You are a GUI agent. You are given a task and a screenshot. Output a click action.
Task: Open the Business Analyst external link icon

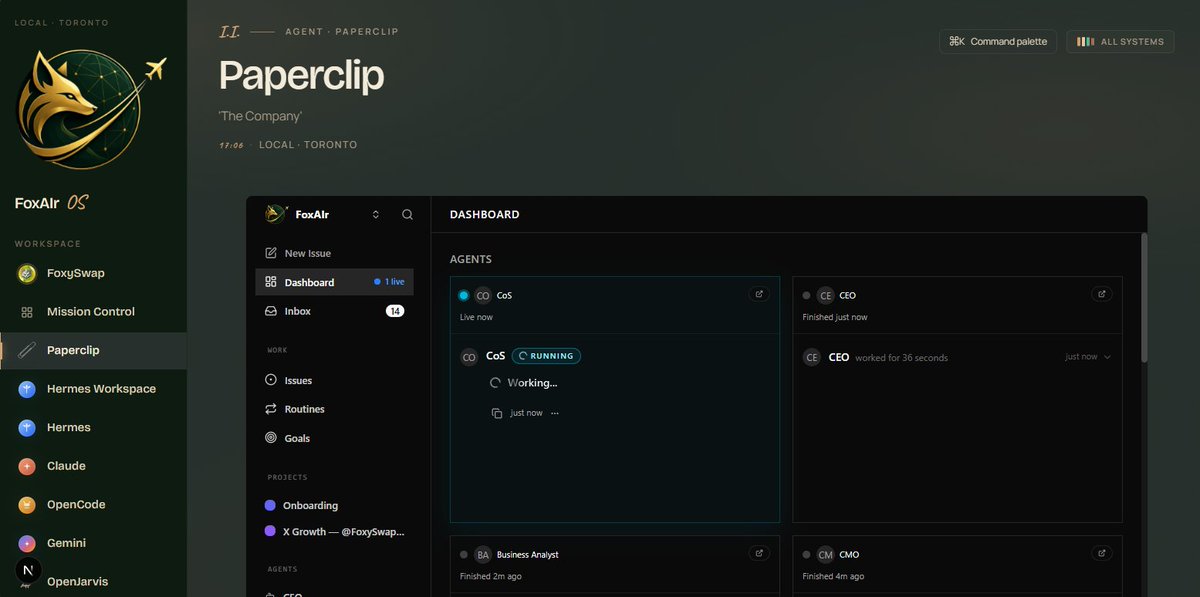point(759,553)
